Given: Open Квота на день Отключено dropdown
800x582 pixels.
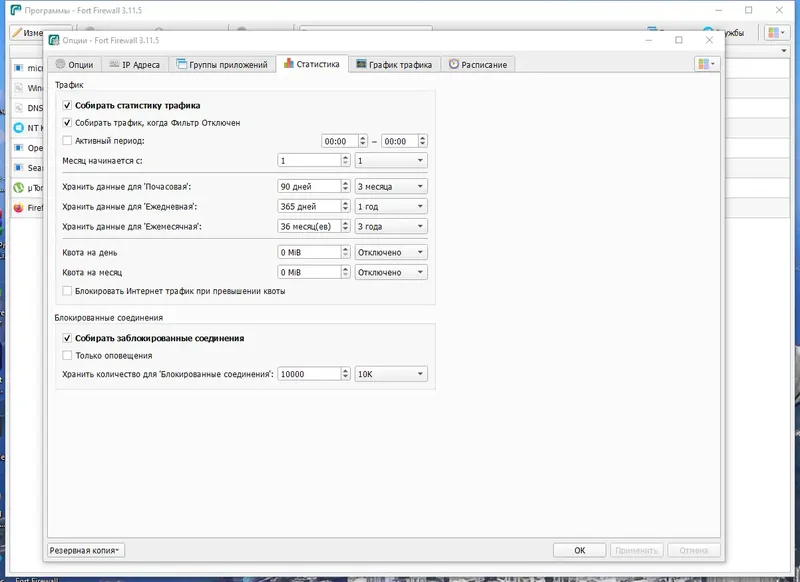Looking at the screenshot, I should (391, 252).
